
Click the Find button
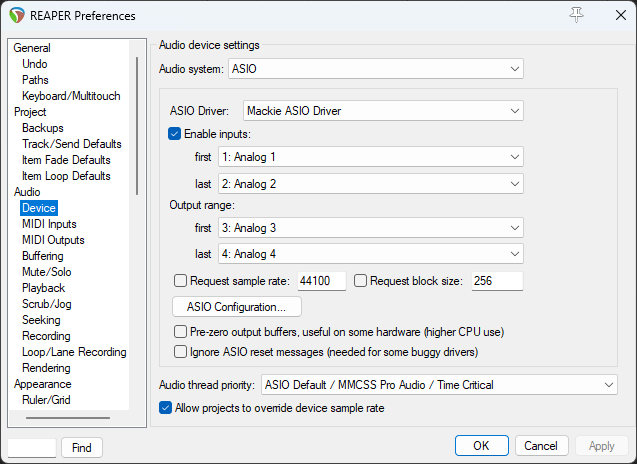click(82, 447)
